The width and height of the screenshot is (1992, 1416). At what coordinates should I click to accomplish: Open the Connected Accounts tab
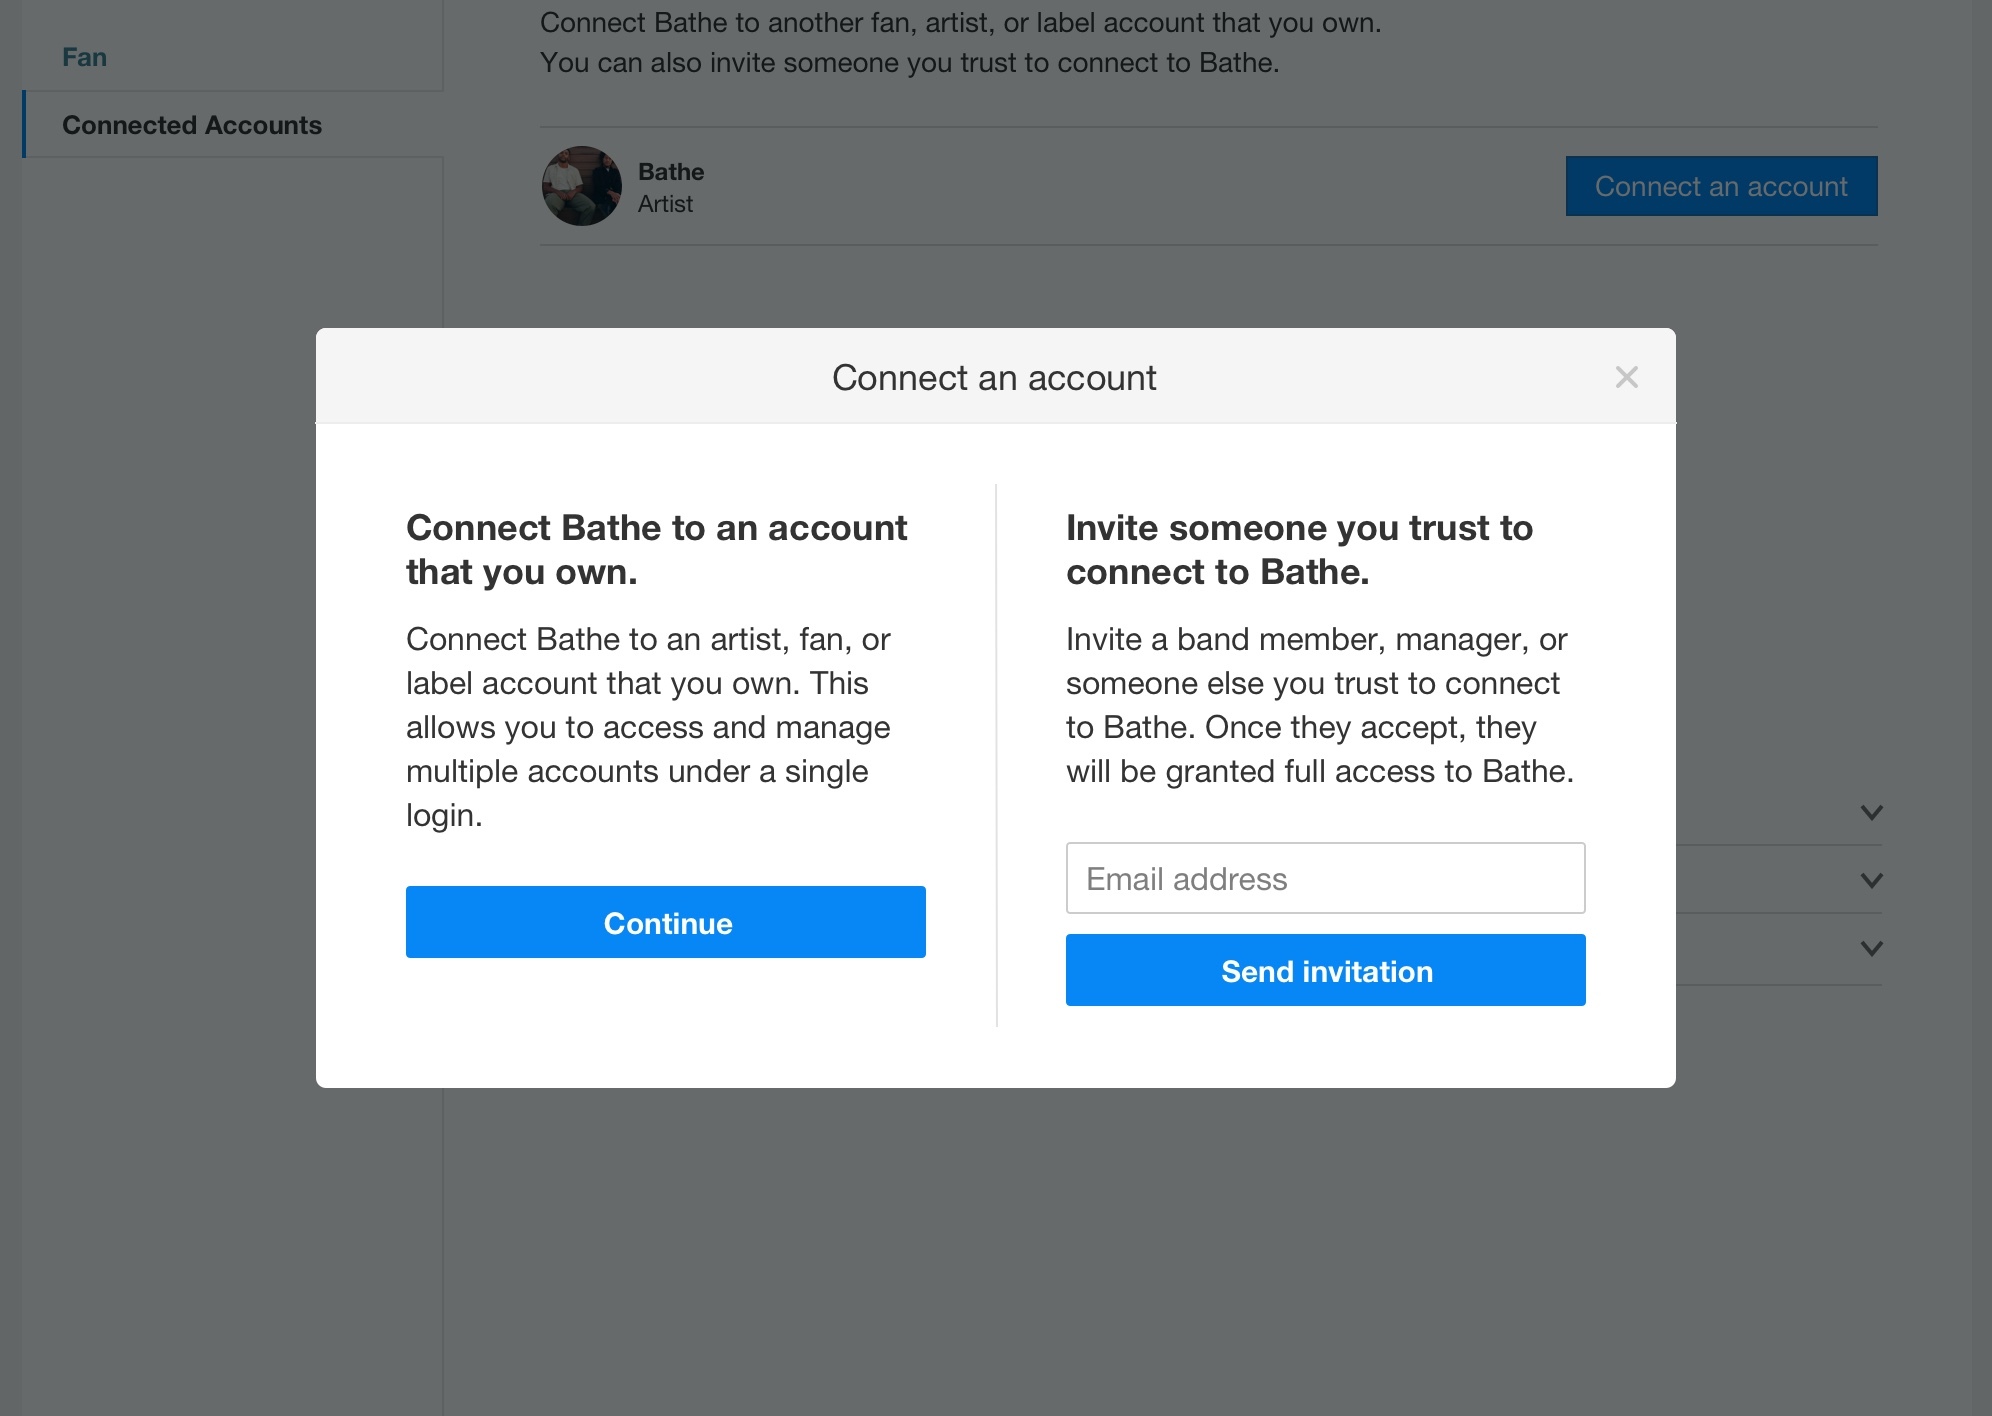tap(192, 125)
